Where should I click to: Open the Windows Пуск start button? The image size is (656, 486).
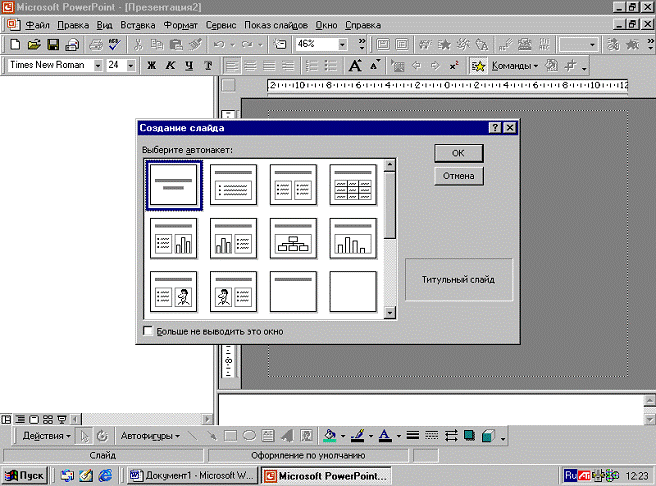tap(25, 475)
